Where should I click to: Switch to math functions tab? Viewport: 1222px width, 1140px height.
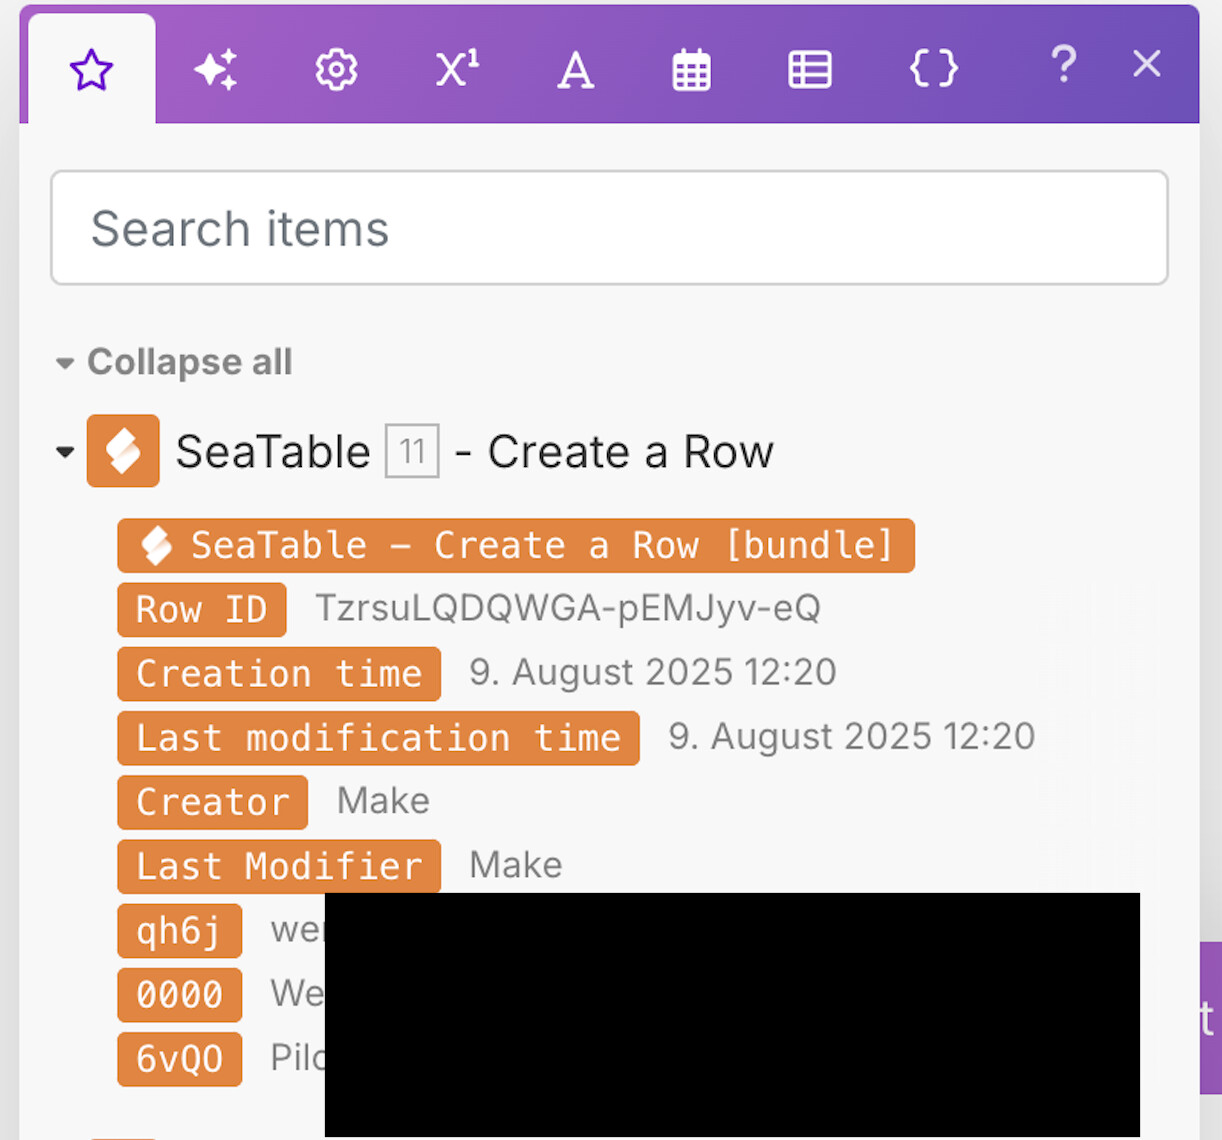click(457, 70)
